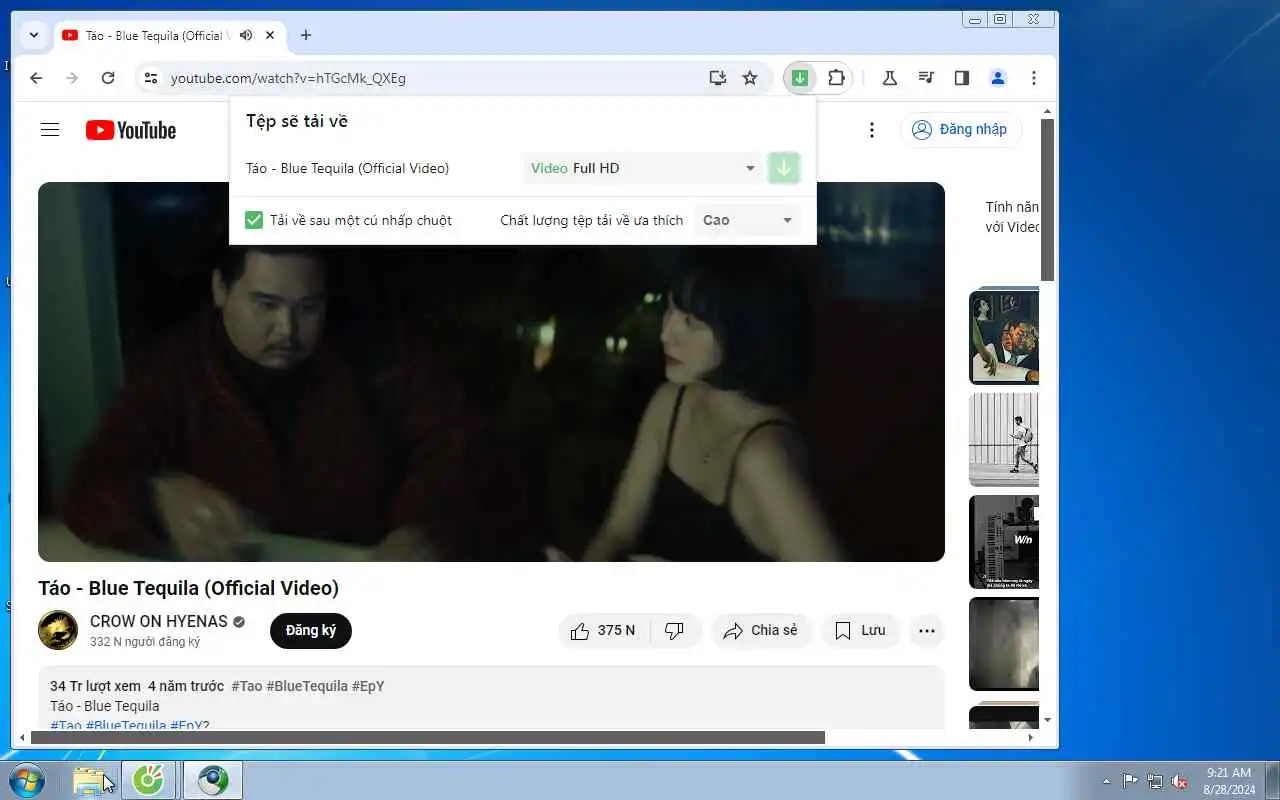This screenshot has height=800, width=1280.
Task: Click the scroll down arrow of vertical scrollbar
Action: [x=1048, y=720]
